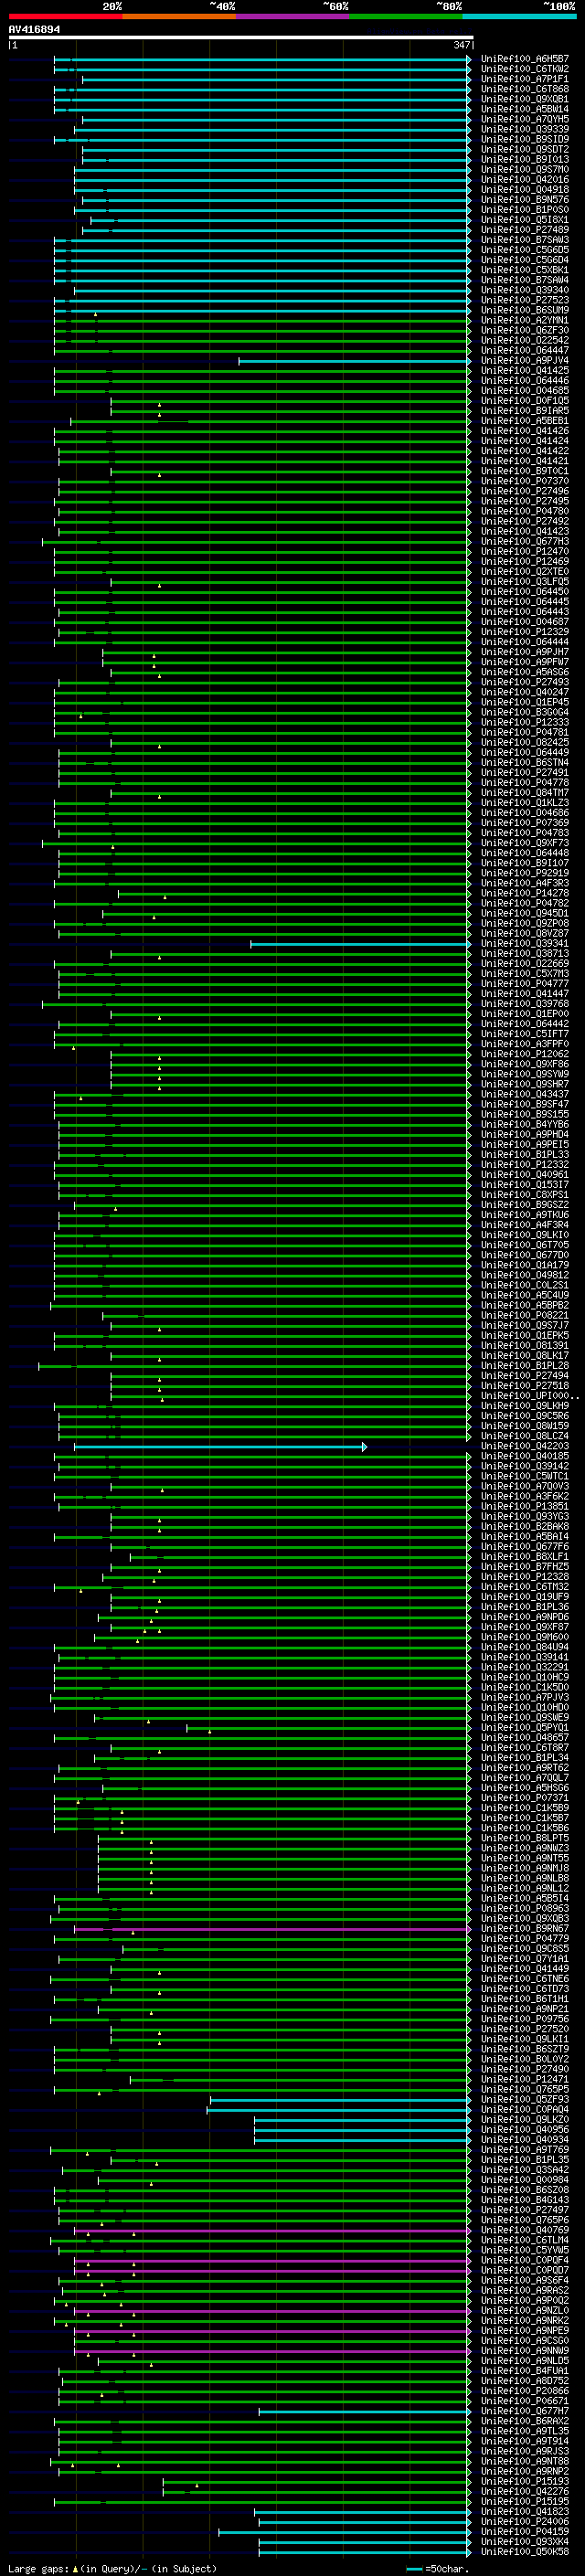Select the UniRef100_B9N576 label
This screenshot has height=2576, width=585.
click(524, 199)
